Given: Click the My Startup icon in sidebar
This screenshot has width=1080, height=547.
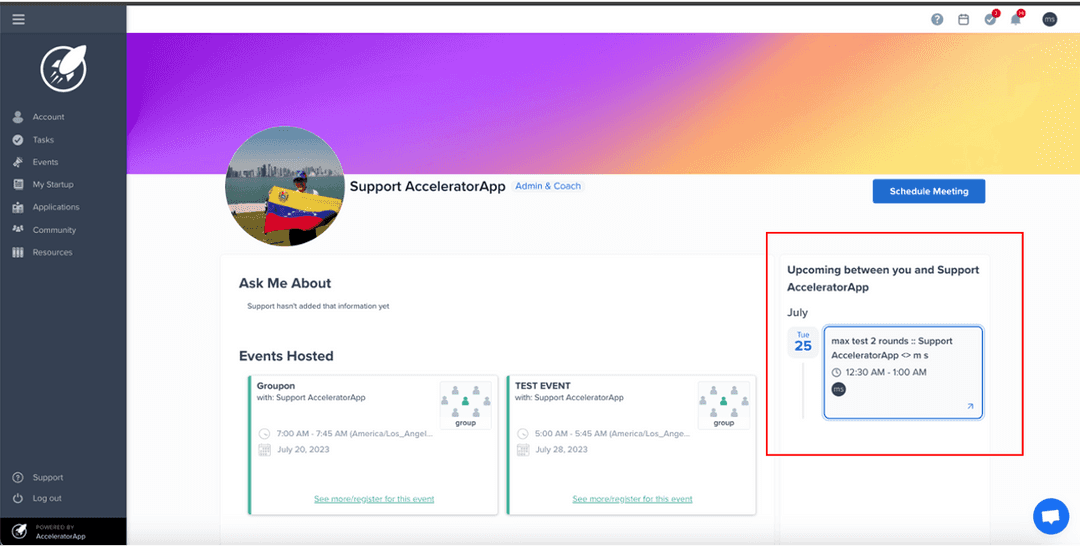Looking at the screenshot, I should tap(18, 185).
